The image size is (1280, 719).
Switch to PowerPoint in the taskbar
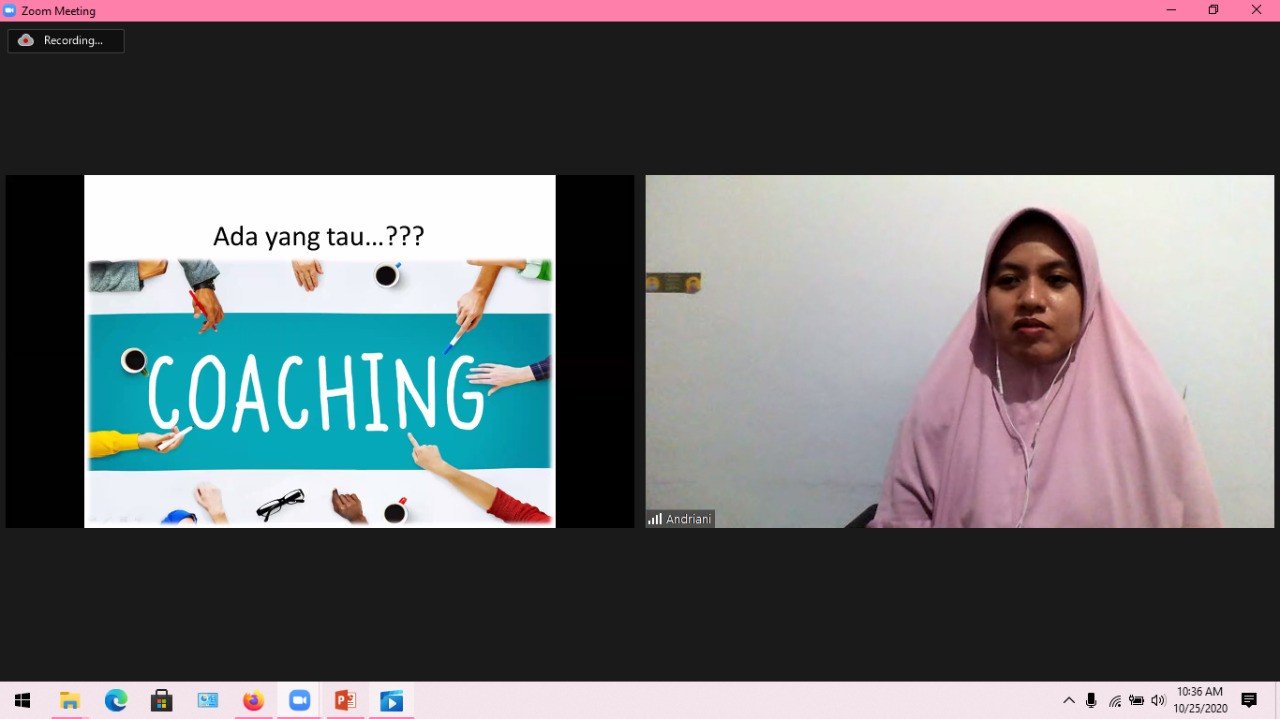346,701
